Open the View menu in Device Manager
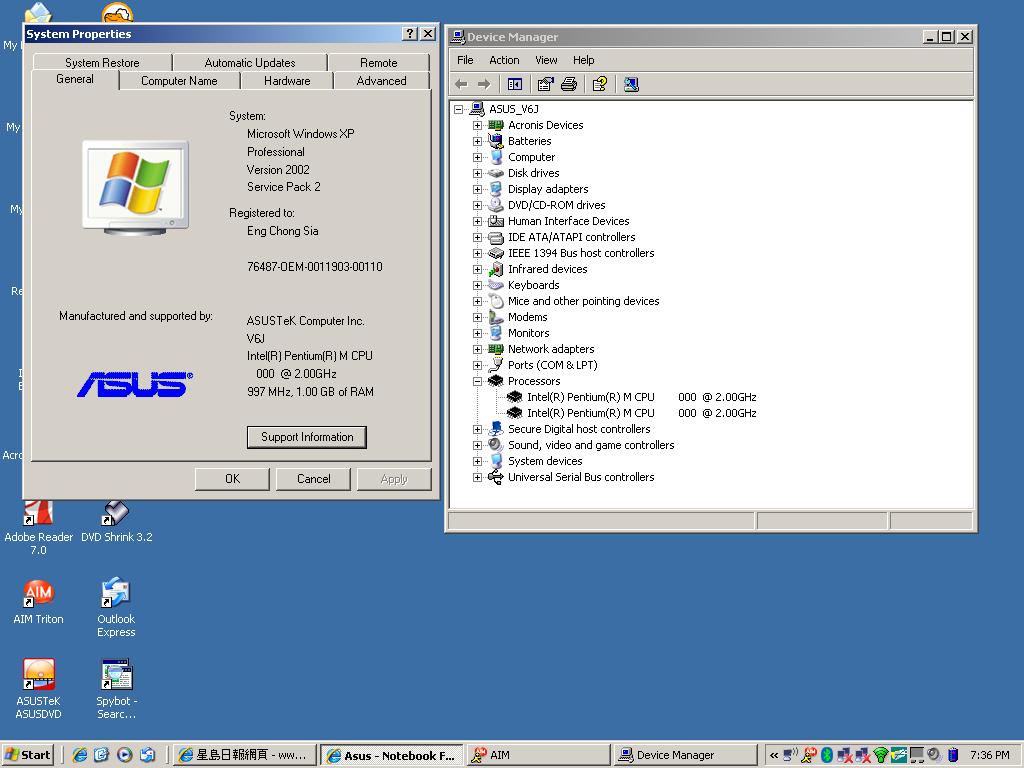 546,60
